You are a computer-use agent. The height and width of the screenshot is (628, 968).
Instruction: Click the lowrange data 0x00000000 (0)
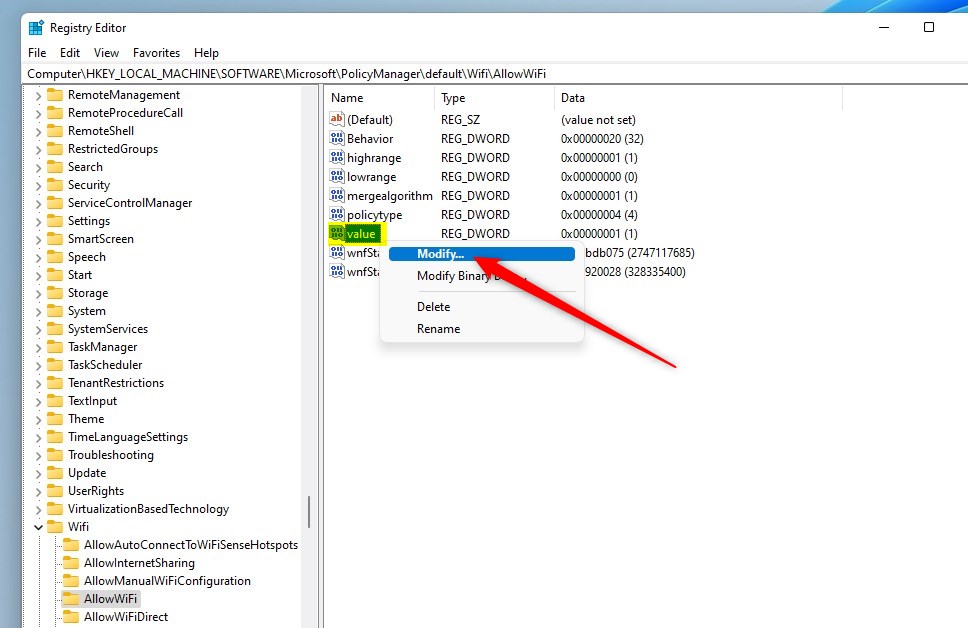[x=599, y=177]
